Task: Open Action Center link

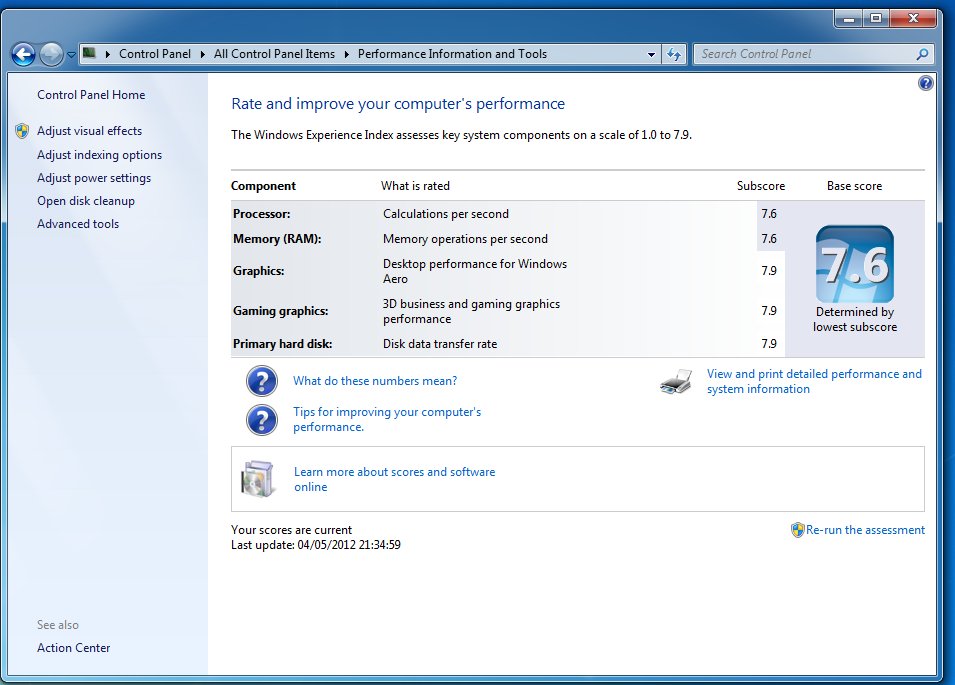Action: pyautogui.click(x=74, y=648)
